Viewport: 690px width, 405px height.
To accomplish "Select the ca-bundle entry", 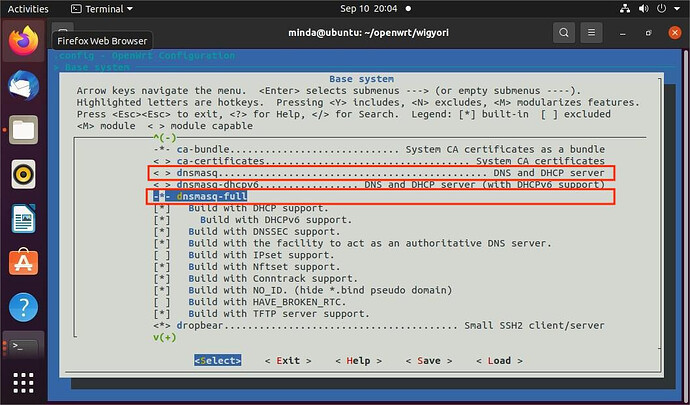I will coord(379,149).
